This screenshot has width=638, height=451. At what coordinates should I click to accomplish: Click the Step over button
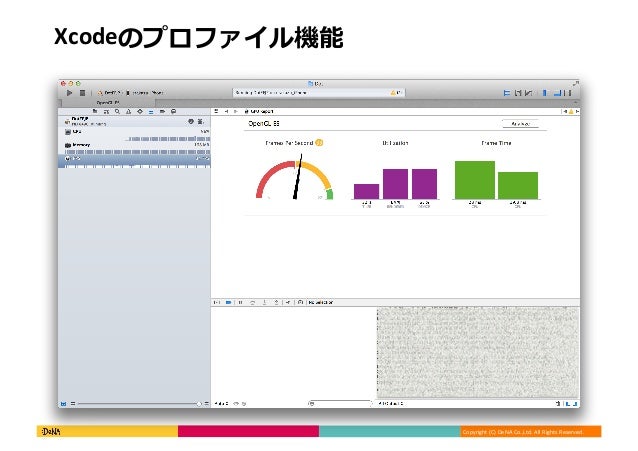(x=252, y=302)
